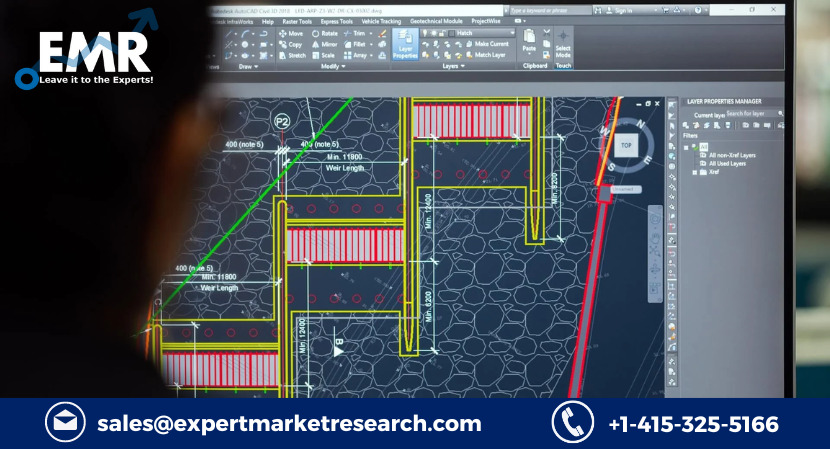Viewport: 830px width, 449px height.
Task: Toggle the layer Freeze tool
Action: [447, 44]
